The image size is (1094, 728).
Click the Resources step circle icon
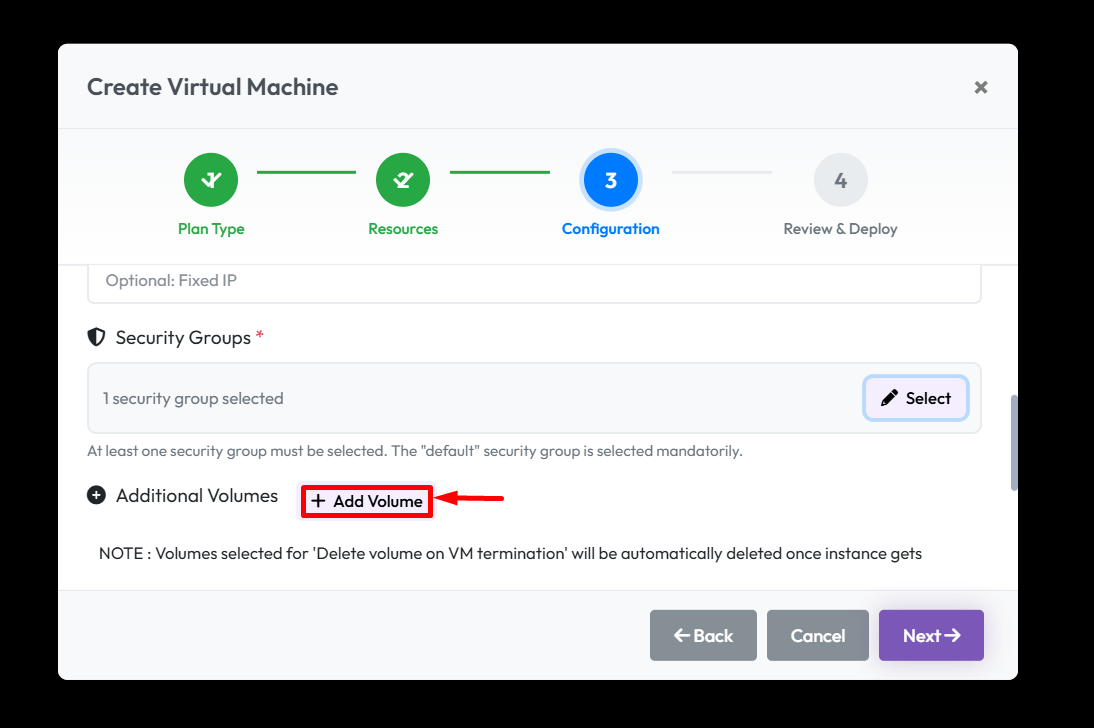point(403,180)
